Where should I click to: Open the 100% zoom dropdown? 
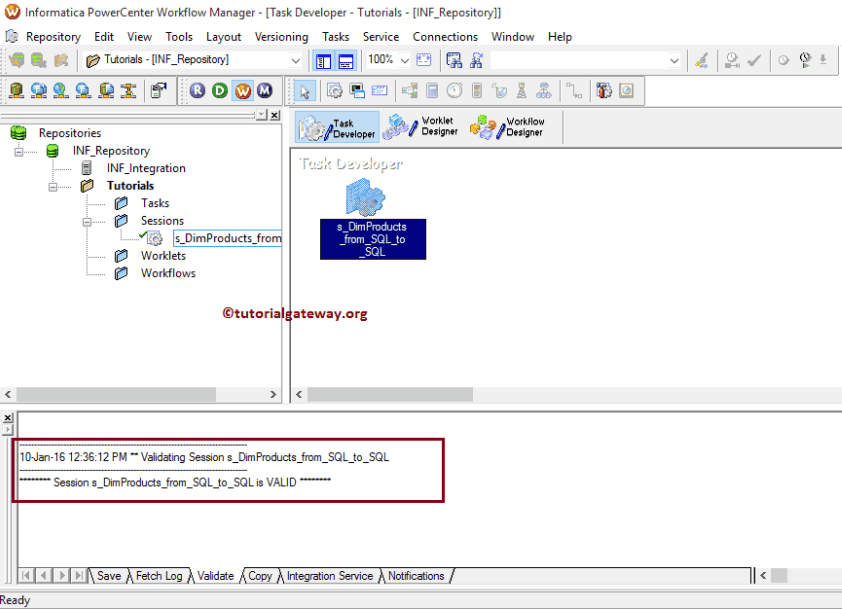(405, 60)
